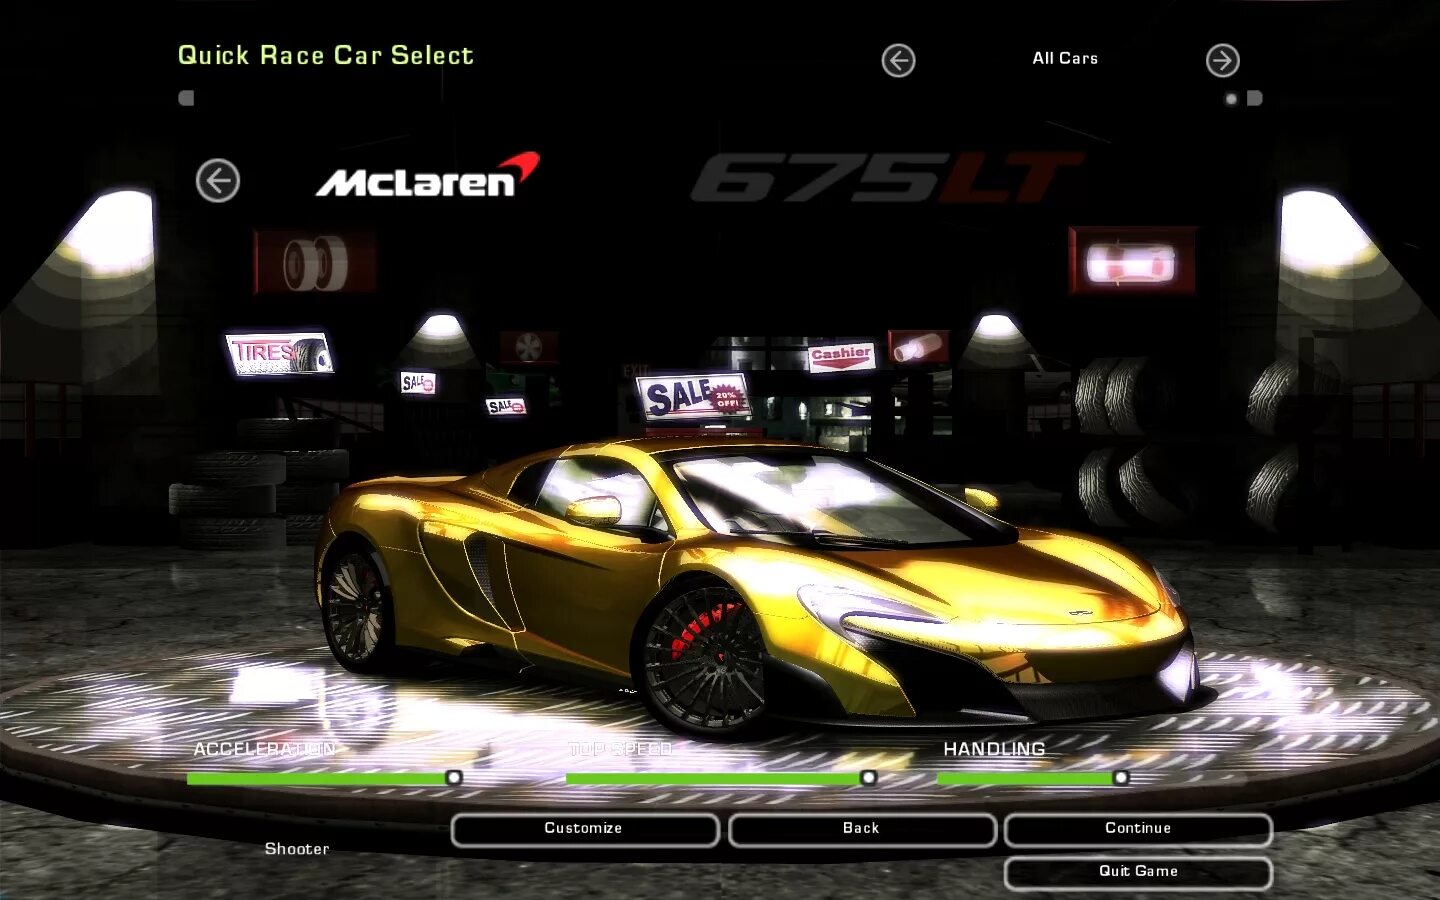Click the Quit Game button

point(1138,872)
